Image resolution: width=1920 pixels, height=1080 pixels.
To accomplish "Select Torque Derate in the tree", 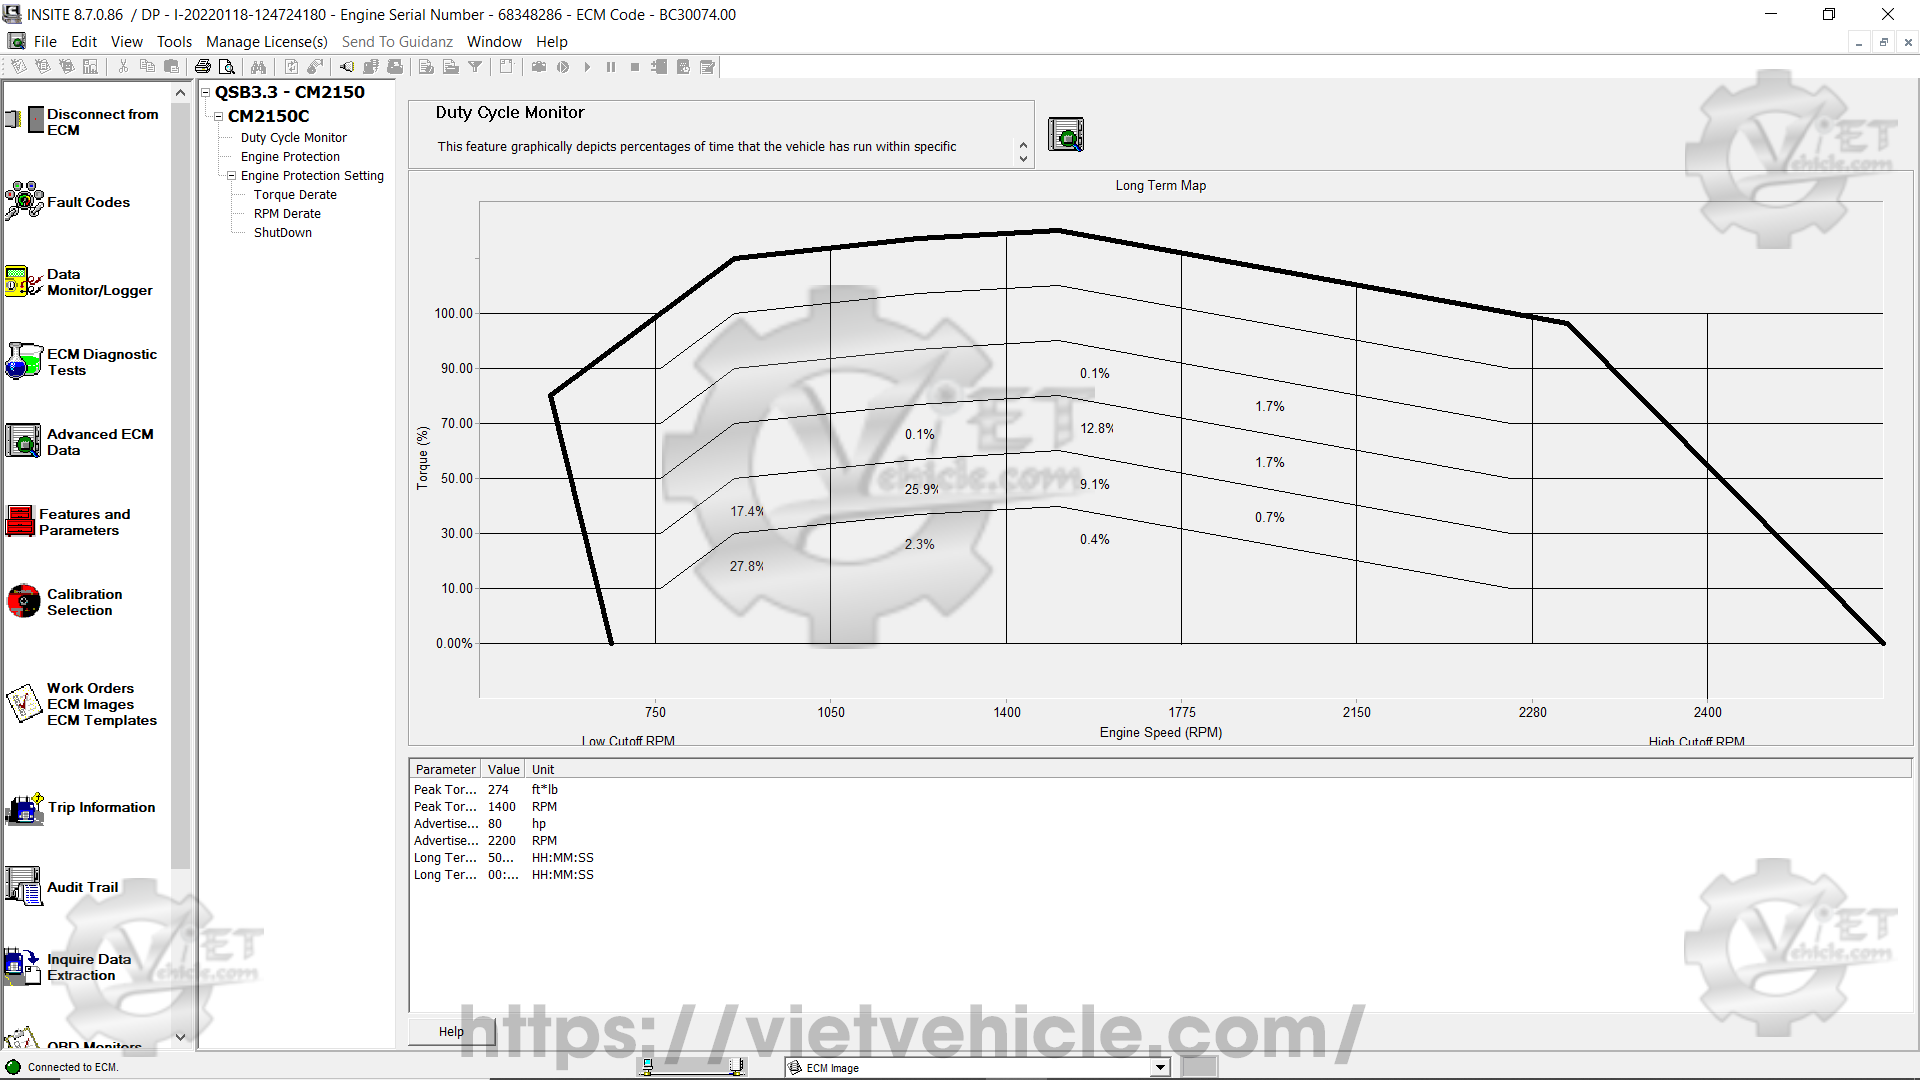I will pyautogui.click(x=295, y=195).
